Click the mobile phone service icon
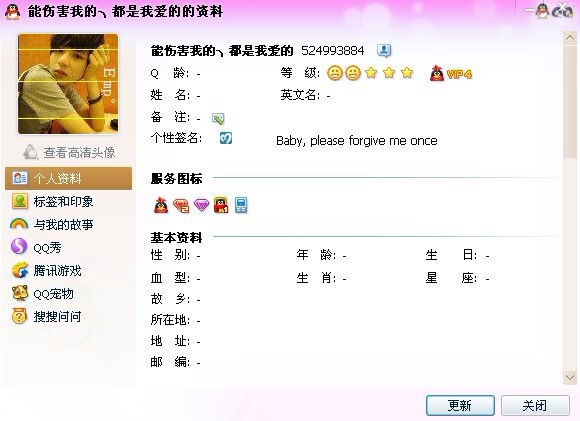 241,205
